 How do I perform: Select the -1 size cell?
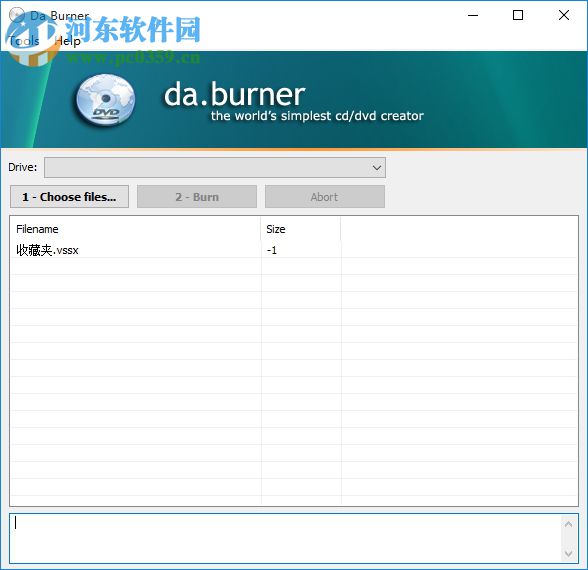272,250
